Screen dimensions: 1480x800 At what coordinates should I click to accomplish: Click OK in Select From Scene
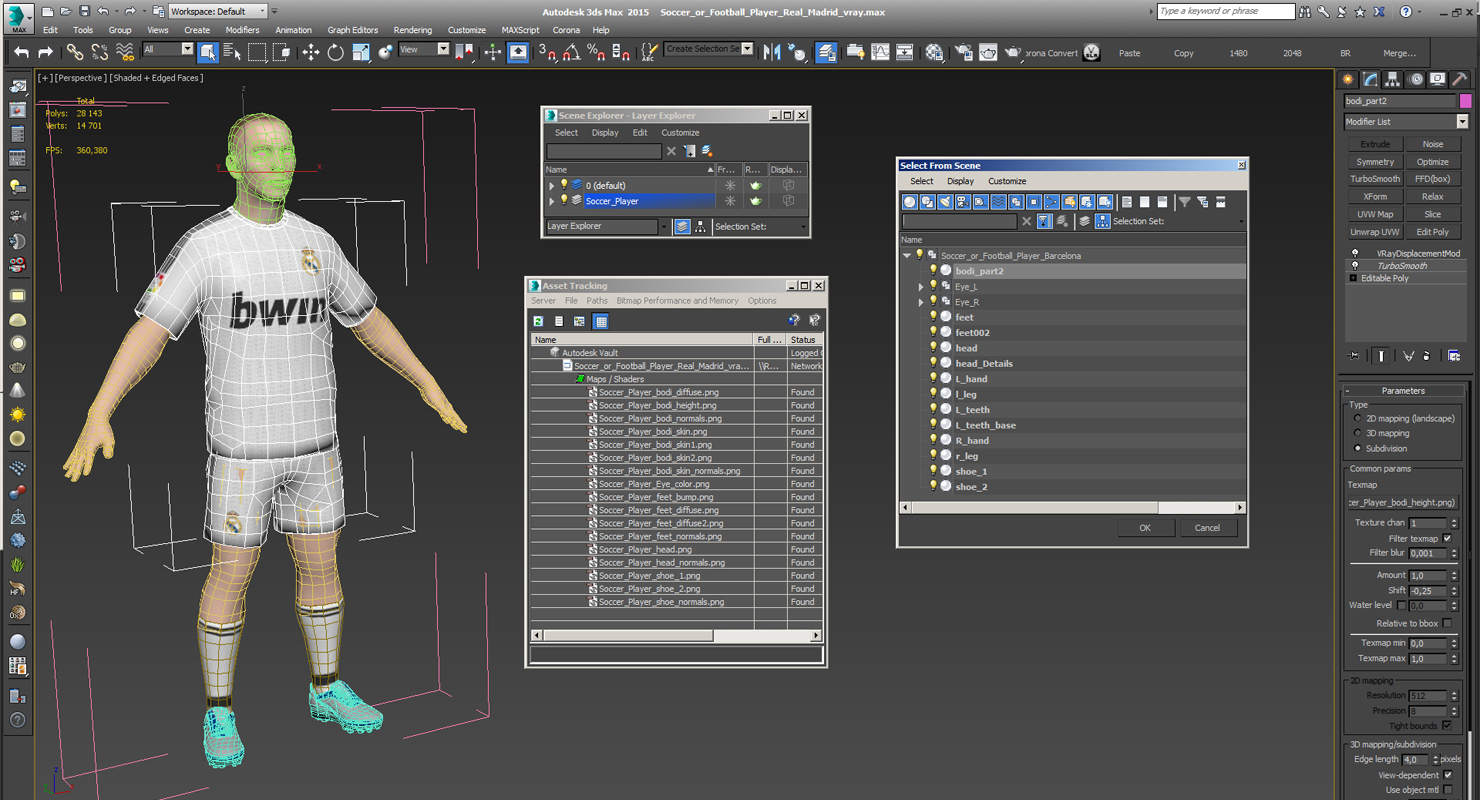(x=1145, y=528)
